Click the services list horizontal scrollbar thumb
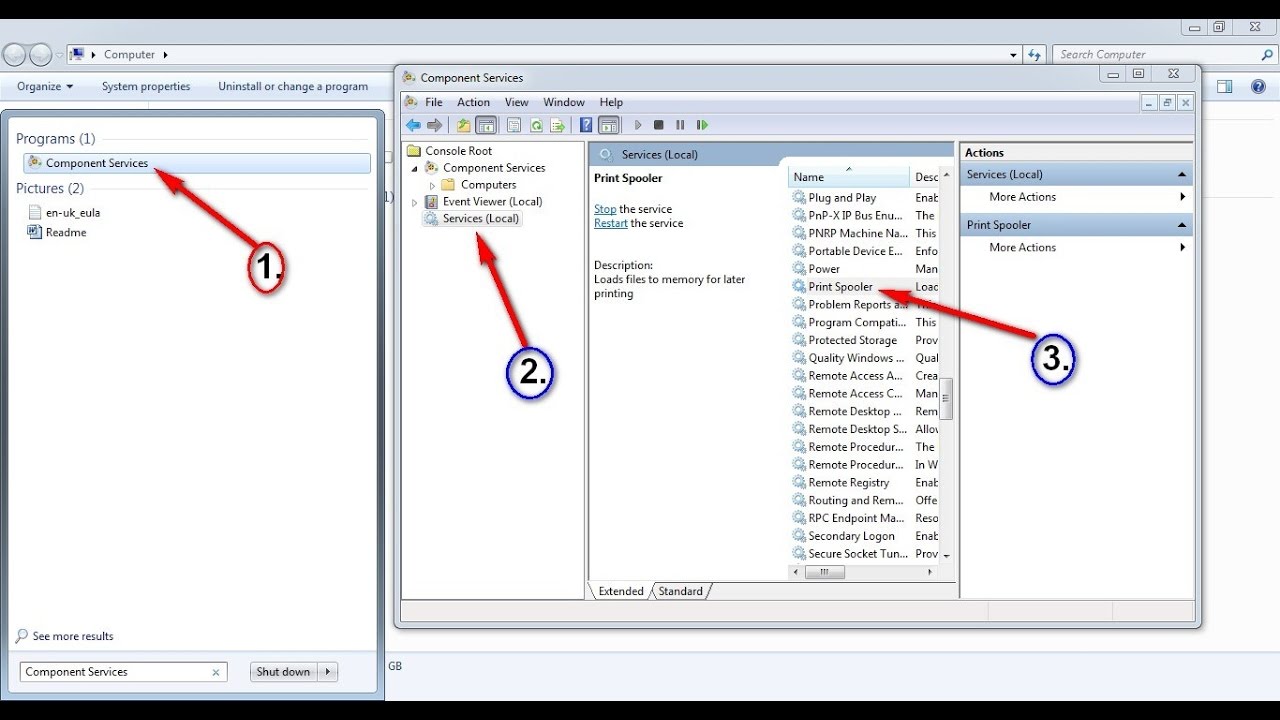 (824, 572)
